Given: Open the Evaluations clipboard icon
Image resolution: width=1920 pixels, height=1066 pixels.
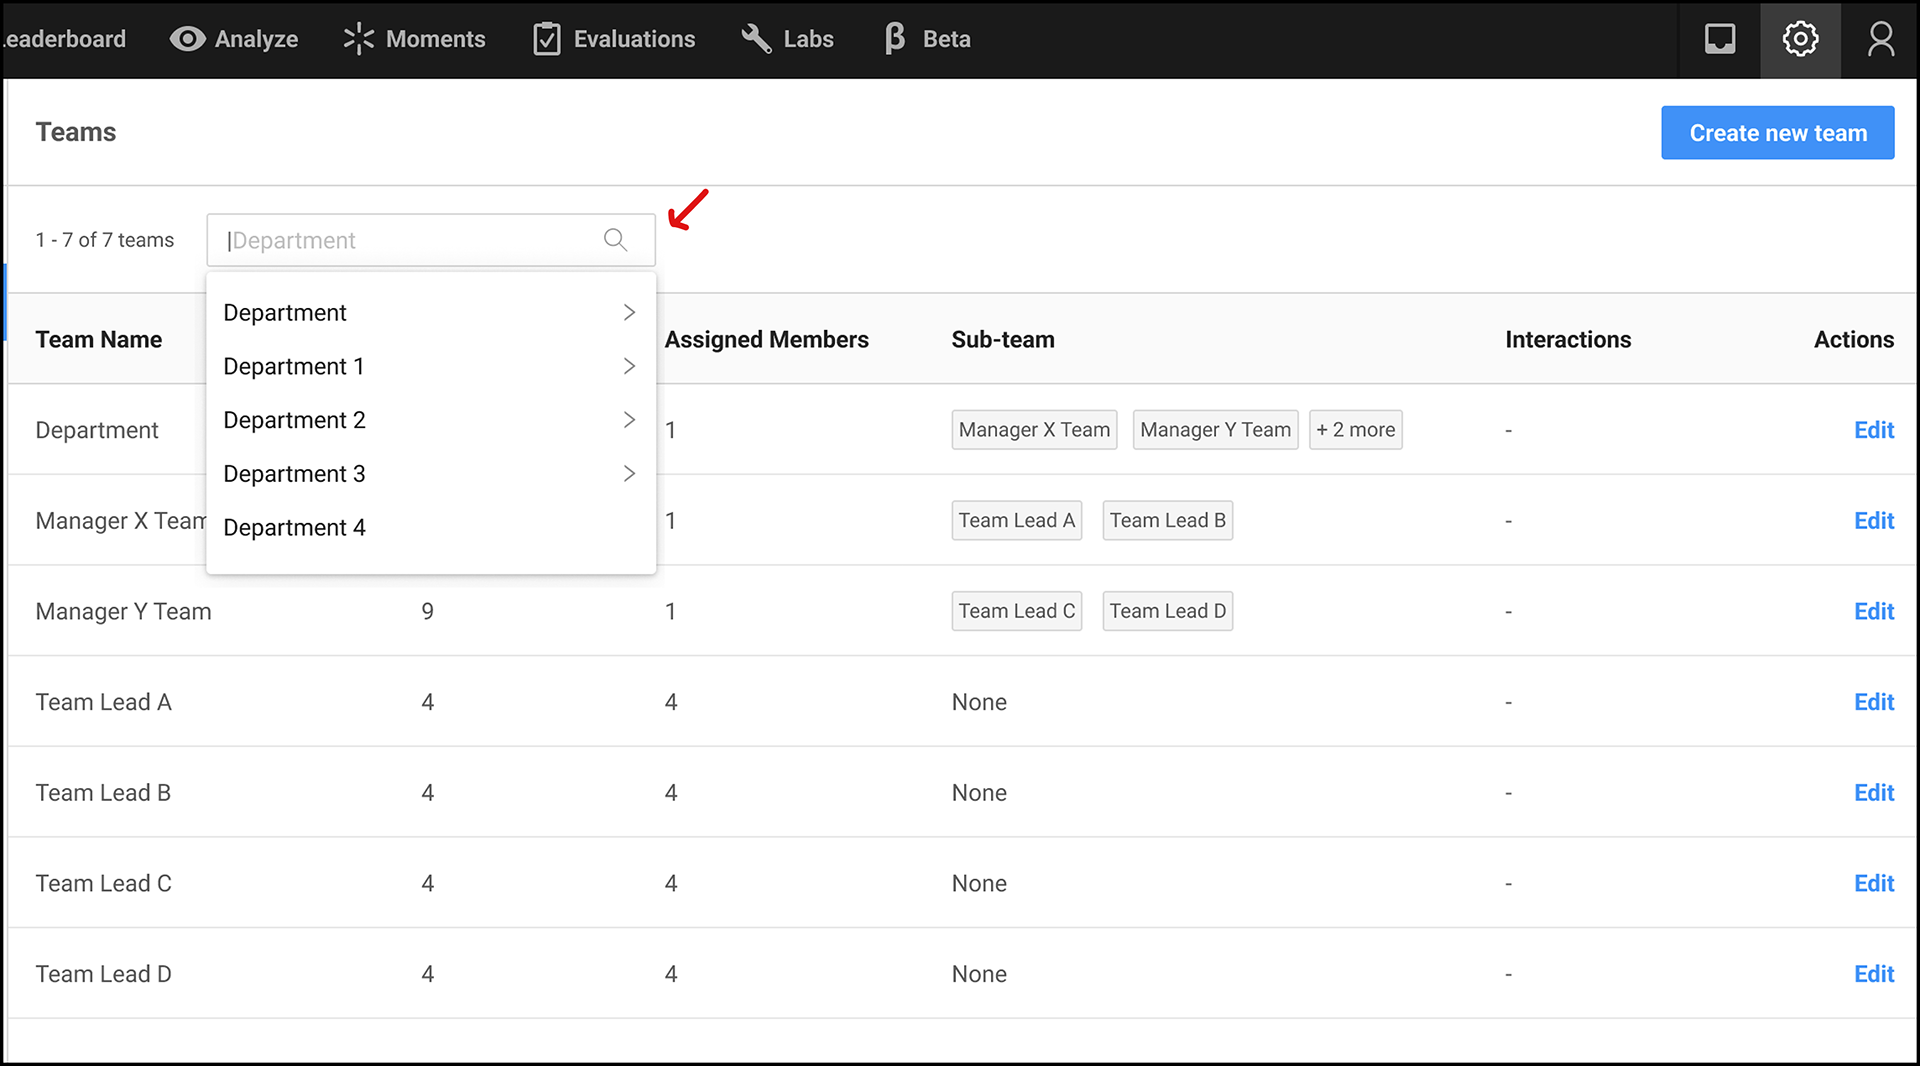Looking at the screenshot, I should [x=547, y=39].
